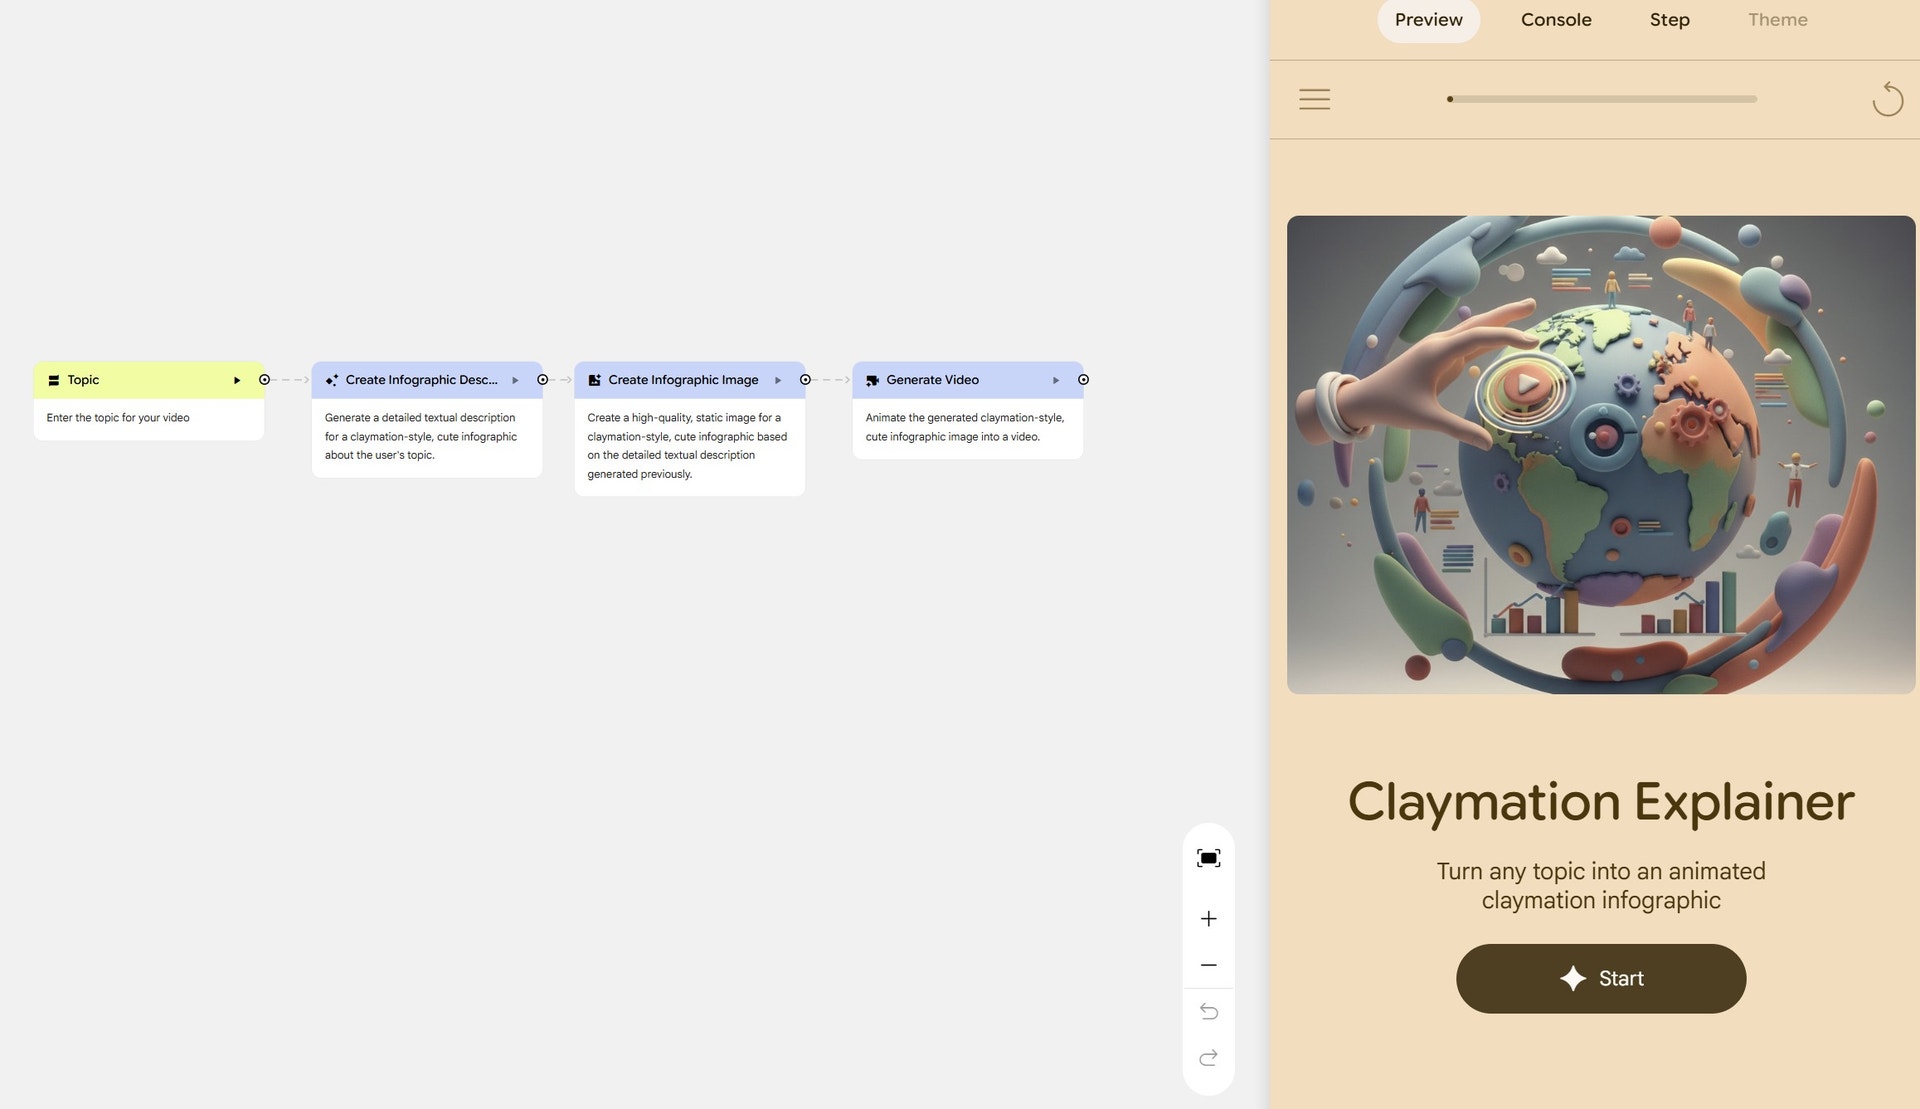Image resolution: width=1920 pixels, height=1109 pixels.
Task: Click the Generate Video node's video icon
Action: point(872,380)
